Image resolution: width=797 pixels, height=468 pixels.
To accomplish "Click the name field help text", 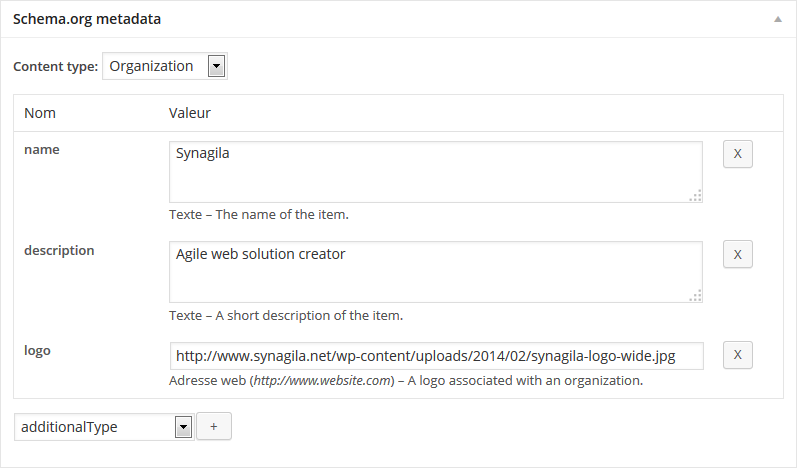I will coord(259,215).
